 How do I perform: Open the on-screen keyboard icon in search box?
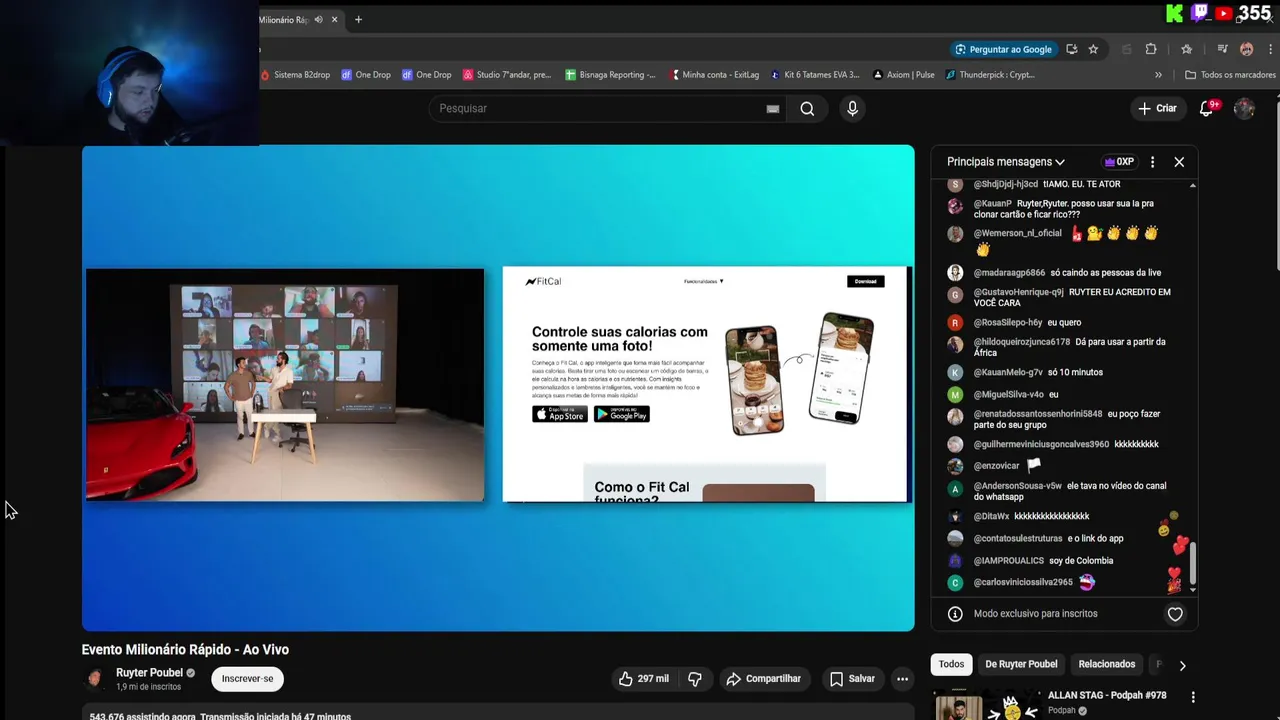tap(772, 108)
